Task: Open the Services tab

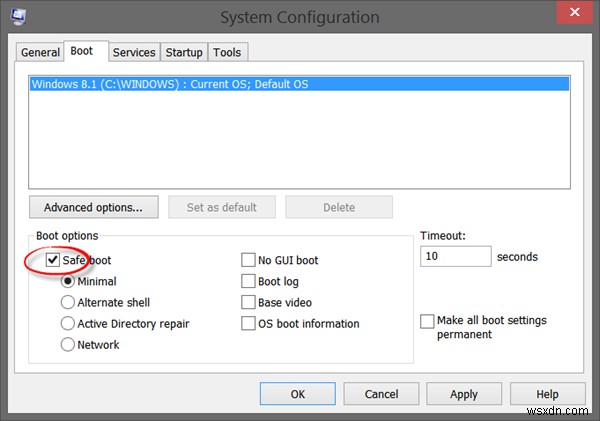Action: pyautogui.click(x=133, y=52)
